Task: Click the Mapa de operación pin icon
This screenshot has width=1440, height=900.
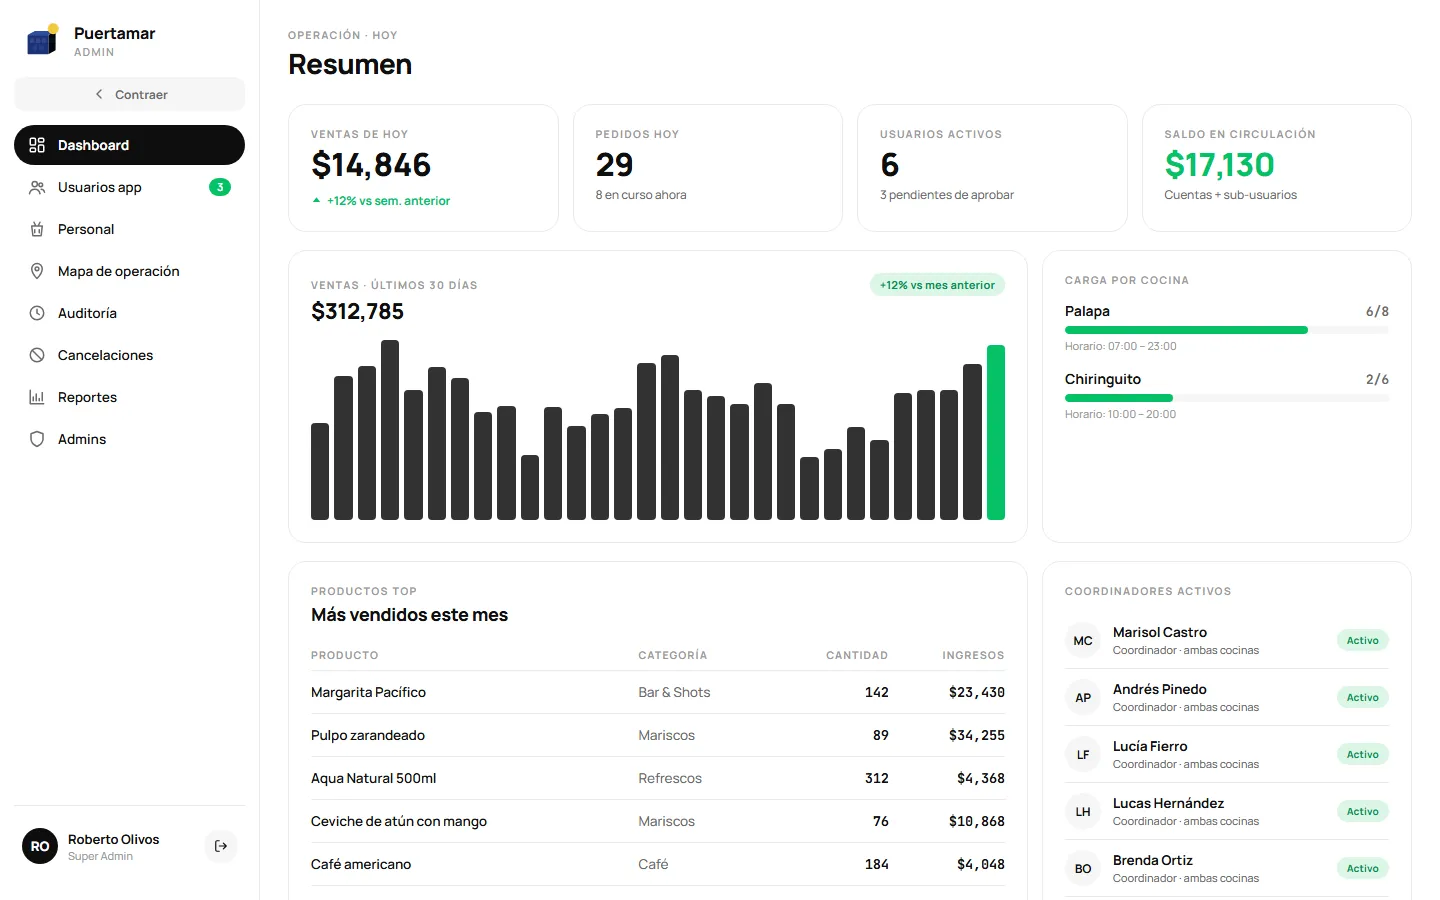Action: (x=37, y=271)
